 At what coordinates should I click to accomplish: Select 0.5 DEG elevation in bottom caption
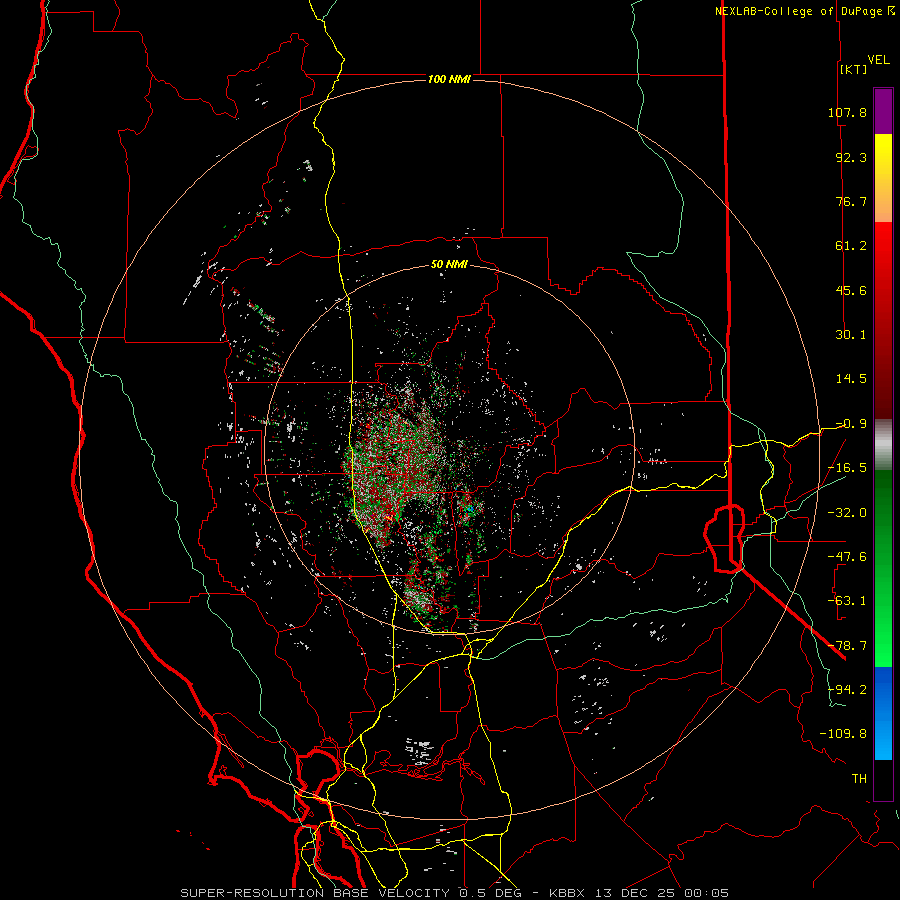pos(490,893)
